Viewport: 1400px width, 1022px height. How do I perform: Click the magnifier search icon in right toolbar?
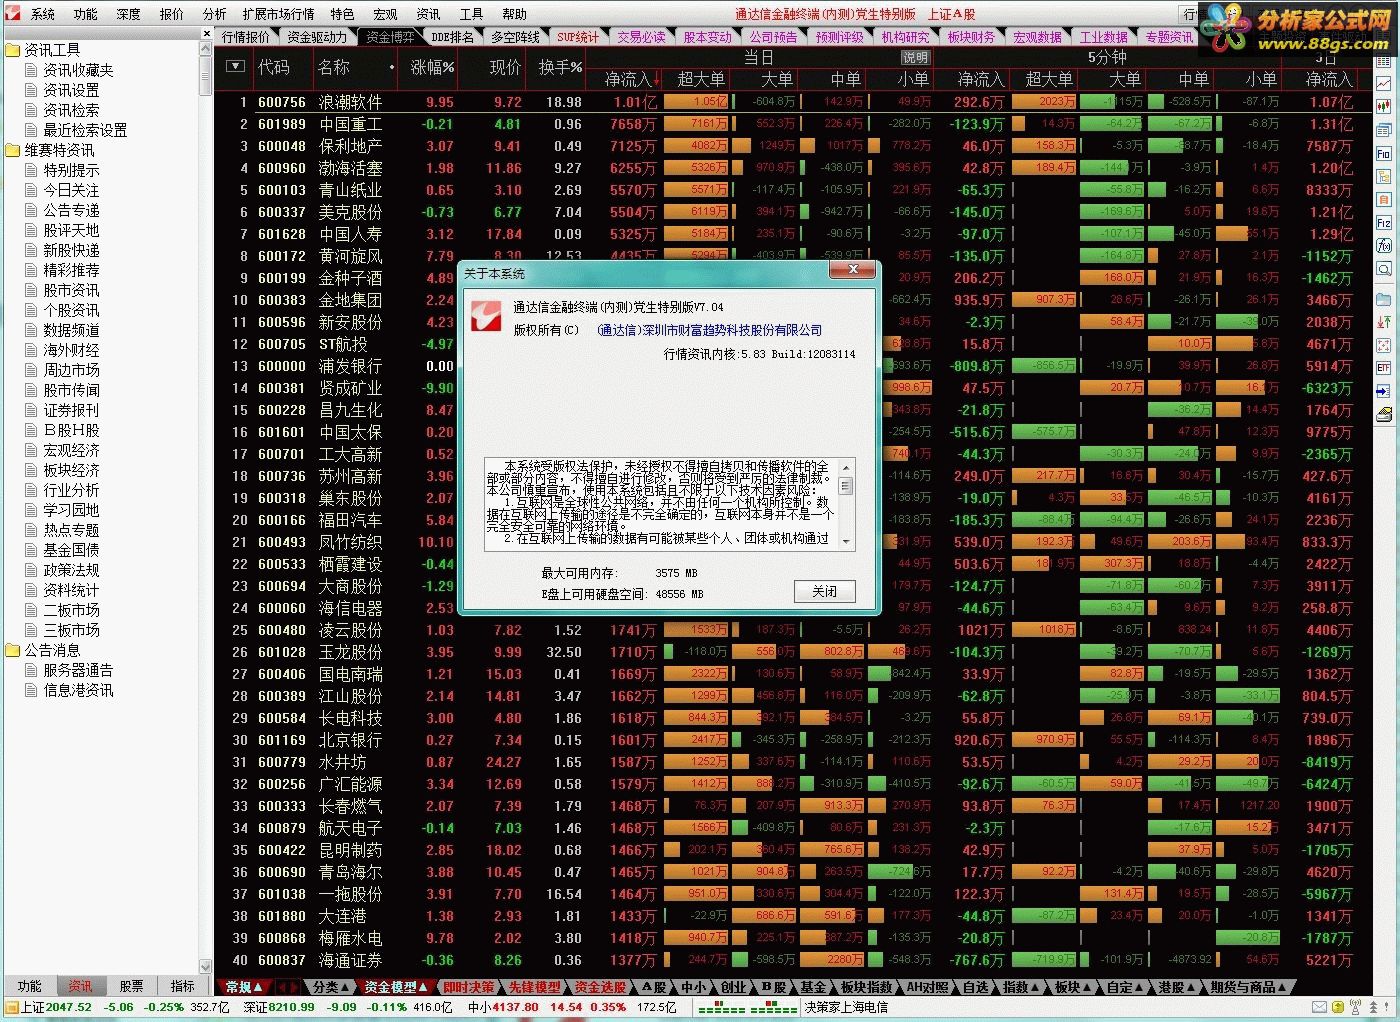click(x=1384, y=268)
